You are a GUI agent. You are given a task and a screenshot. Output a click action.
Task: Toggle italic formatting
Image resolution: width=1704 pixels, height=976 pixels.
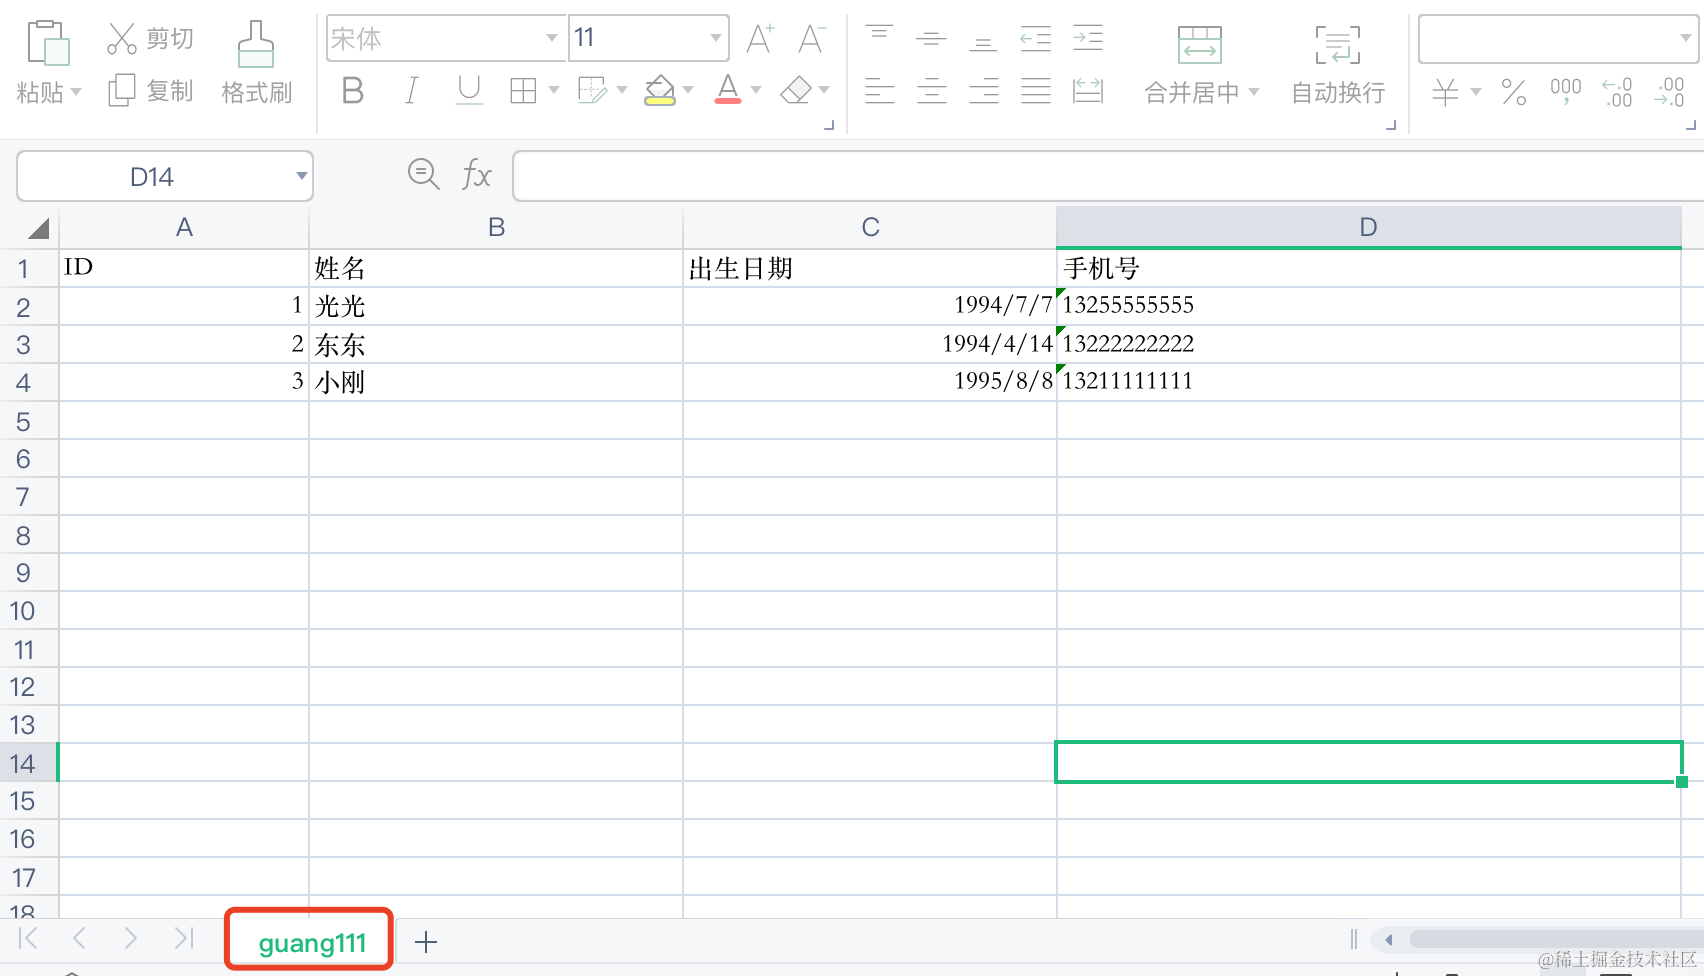(411, 91)
